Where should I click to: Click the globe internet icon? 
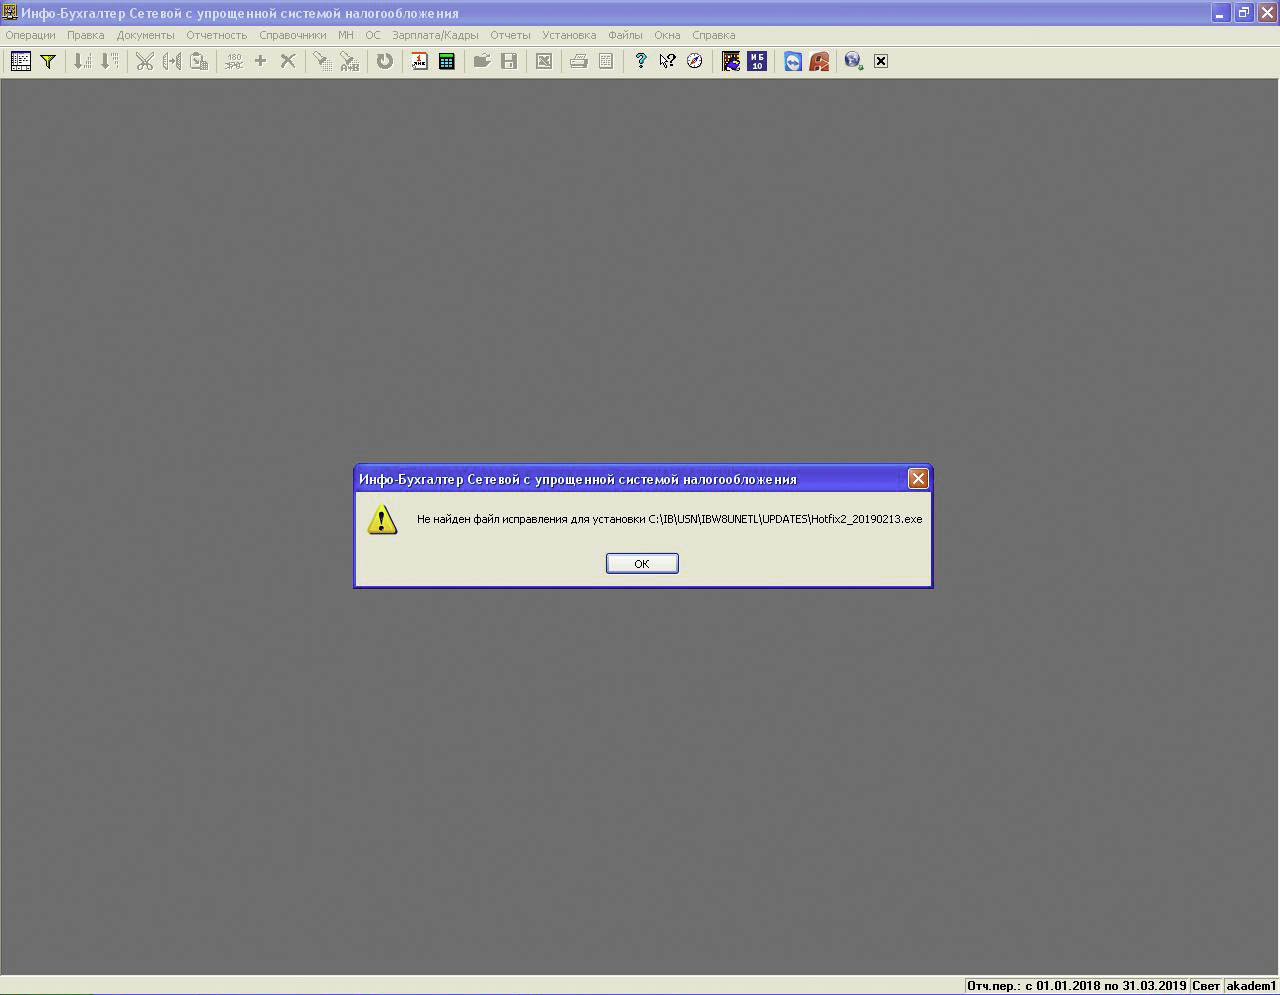coord(854,61)
